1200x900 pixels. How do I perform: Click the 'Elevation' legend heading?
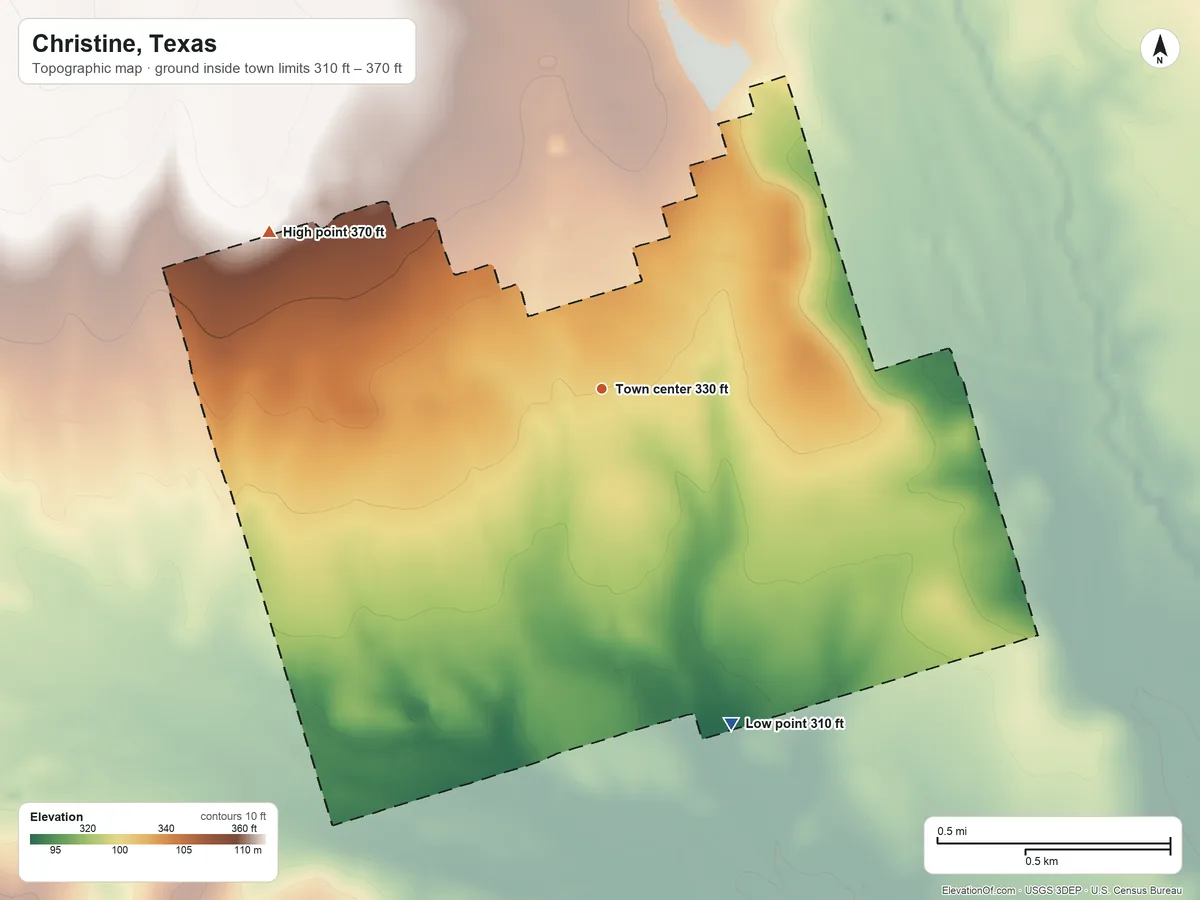tap(57, 817)
